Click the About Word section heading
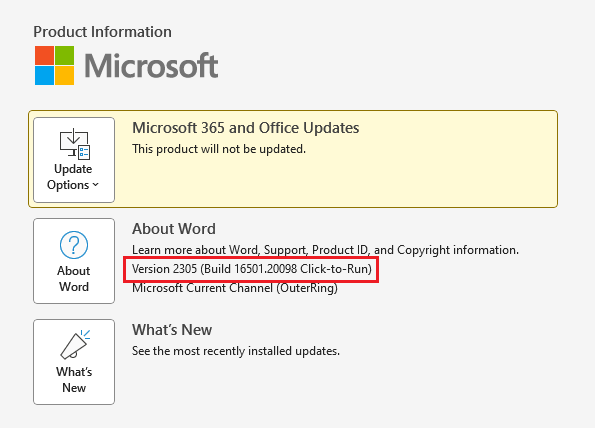 [x=174, y=229]
